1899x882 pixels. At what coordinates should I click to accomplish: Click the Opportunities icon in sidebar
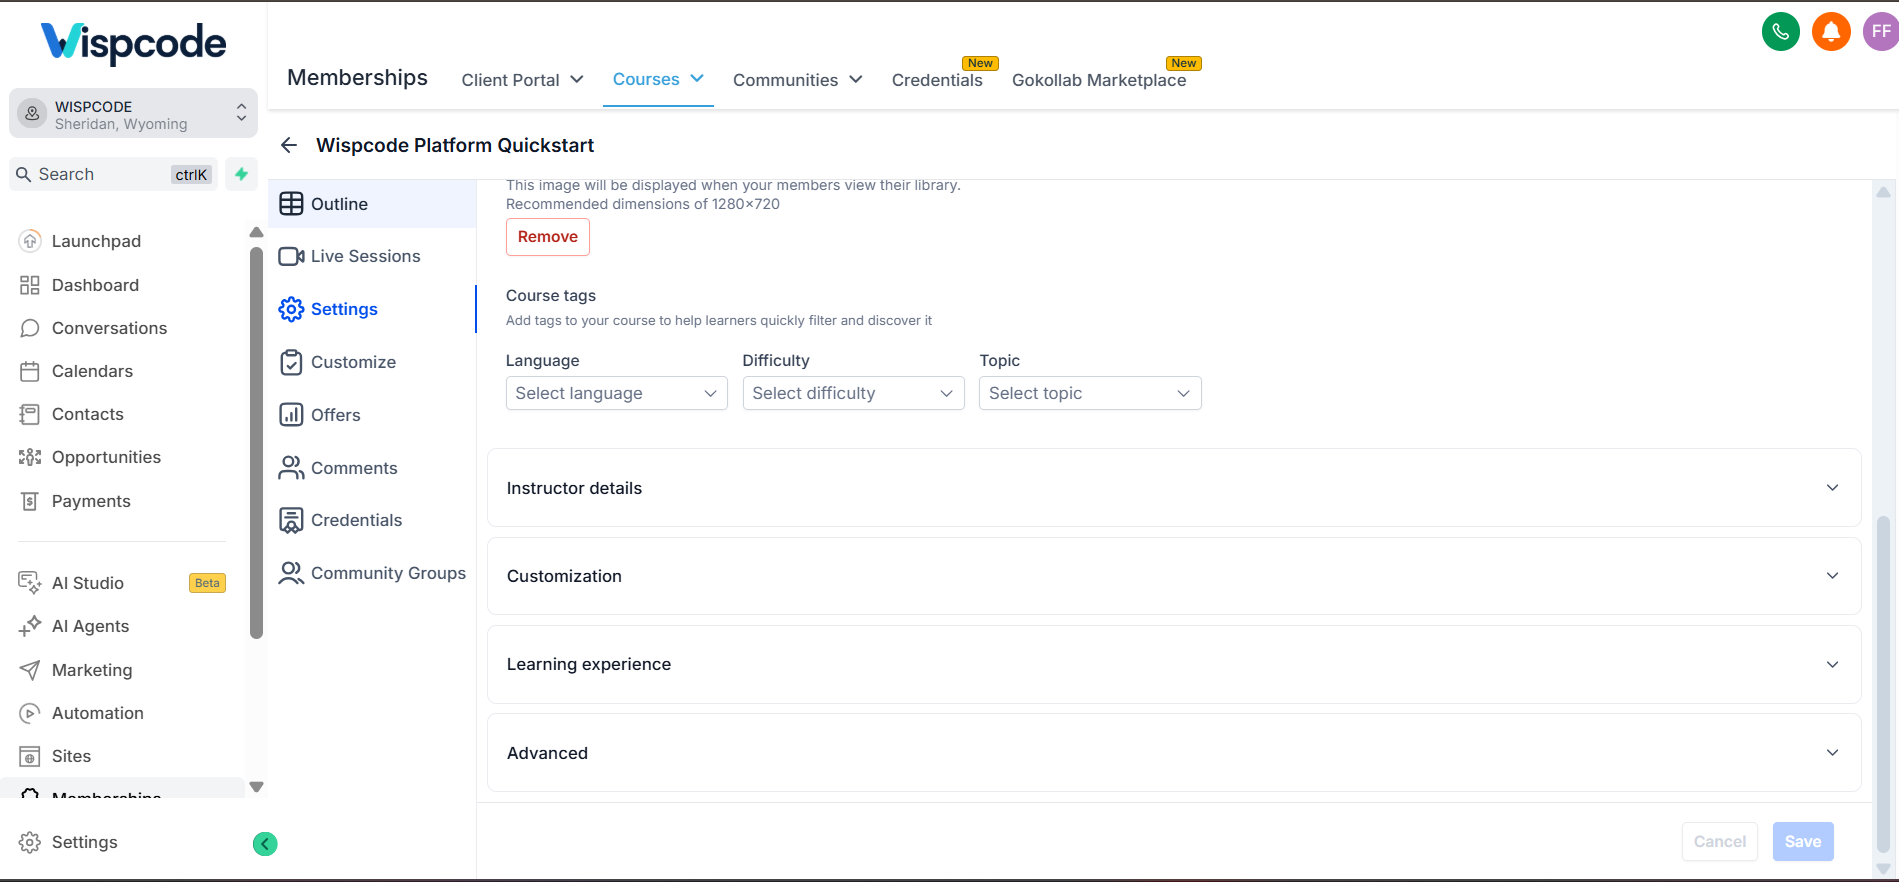30,457
